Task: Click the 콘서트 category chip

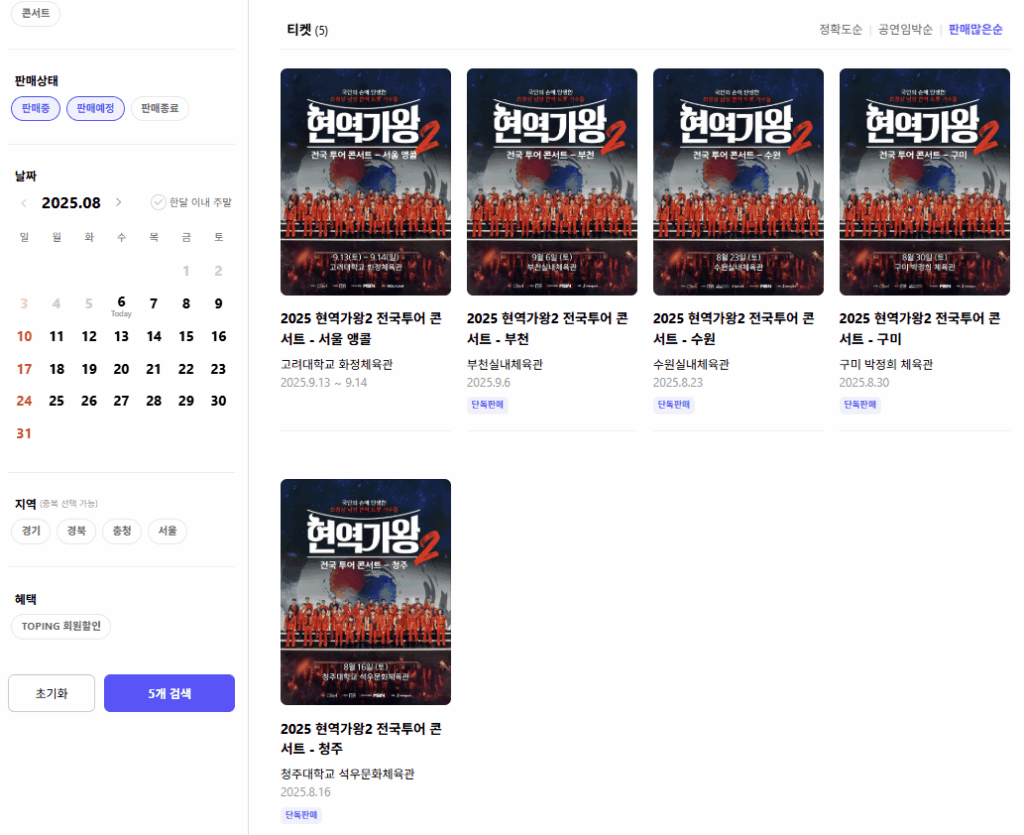Action: (x=35, y=14)
